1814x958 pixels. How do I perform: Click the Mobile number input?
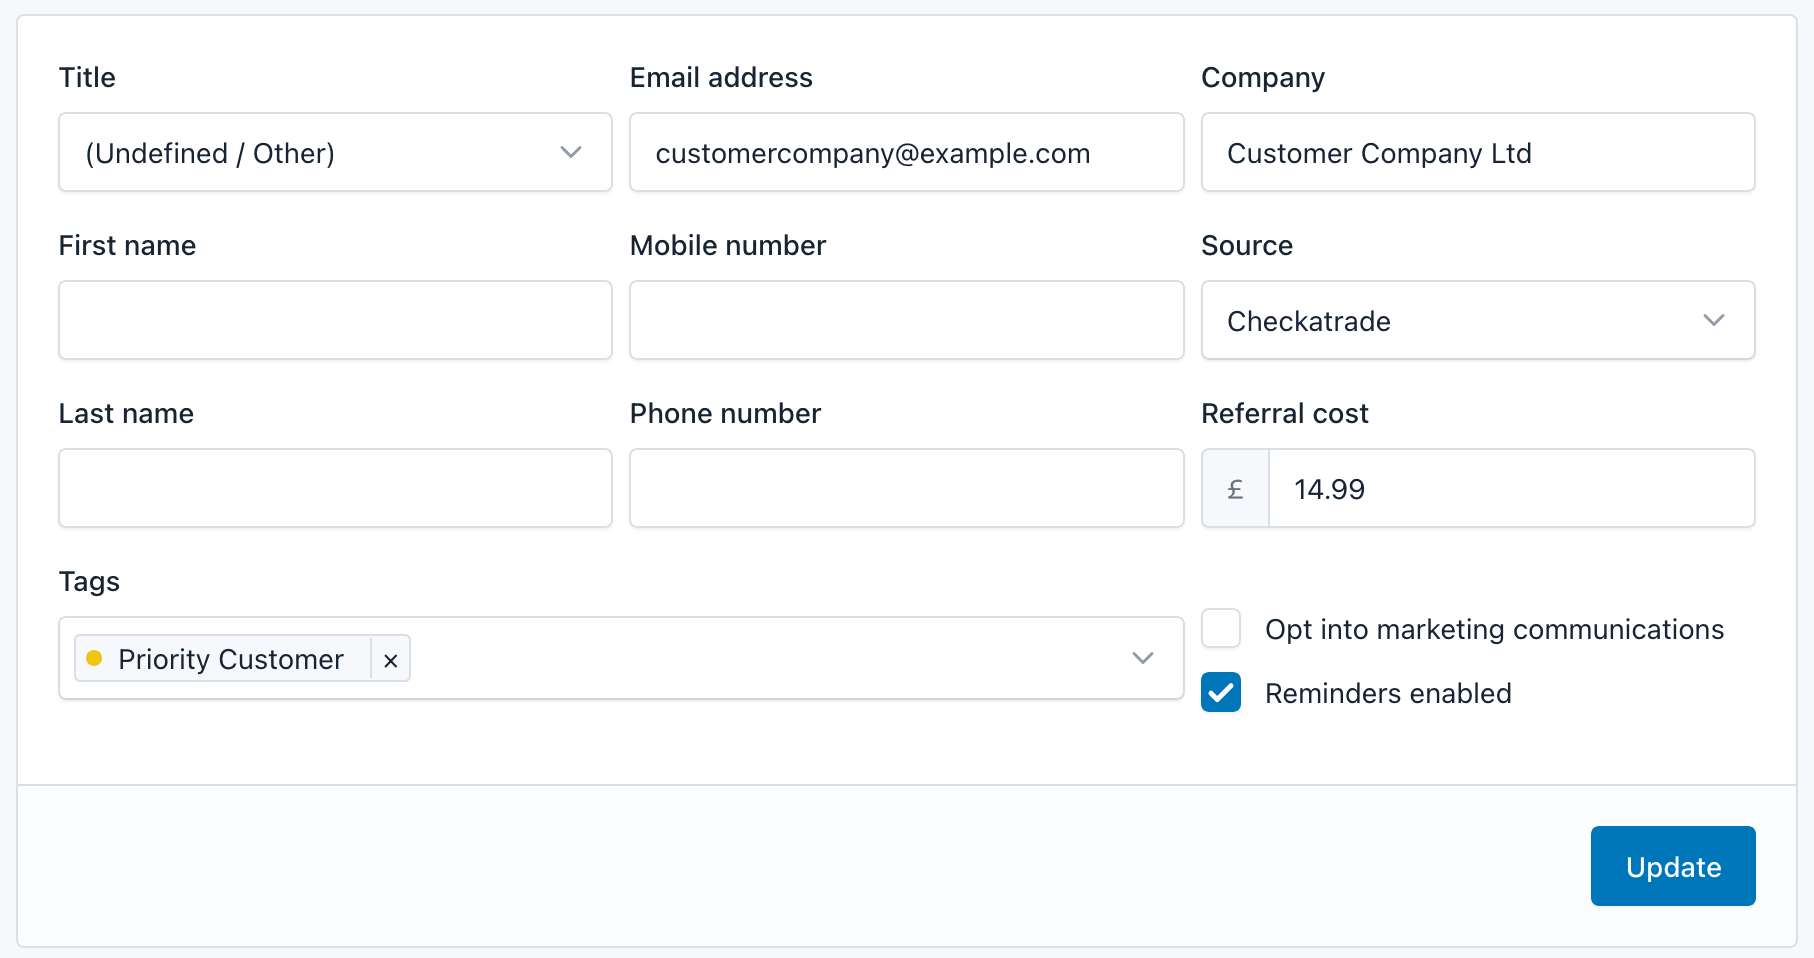[x=905, y=320]
